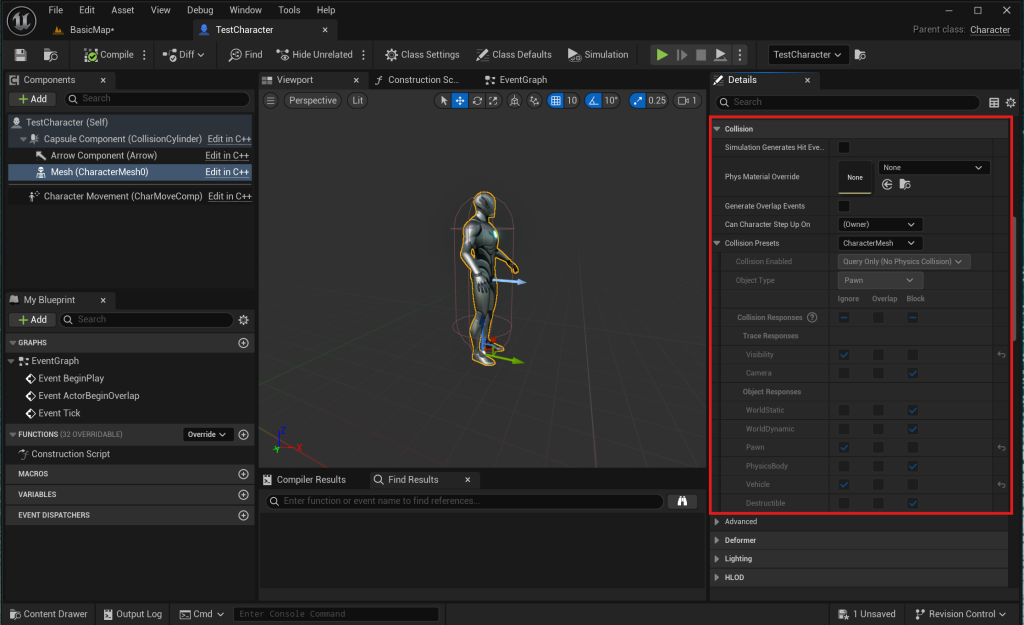Toggle grid snapping icon
The height and width of the screenshot is (625, 1024).
point(555,101)
